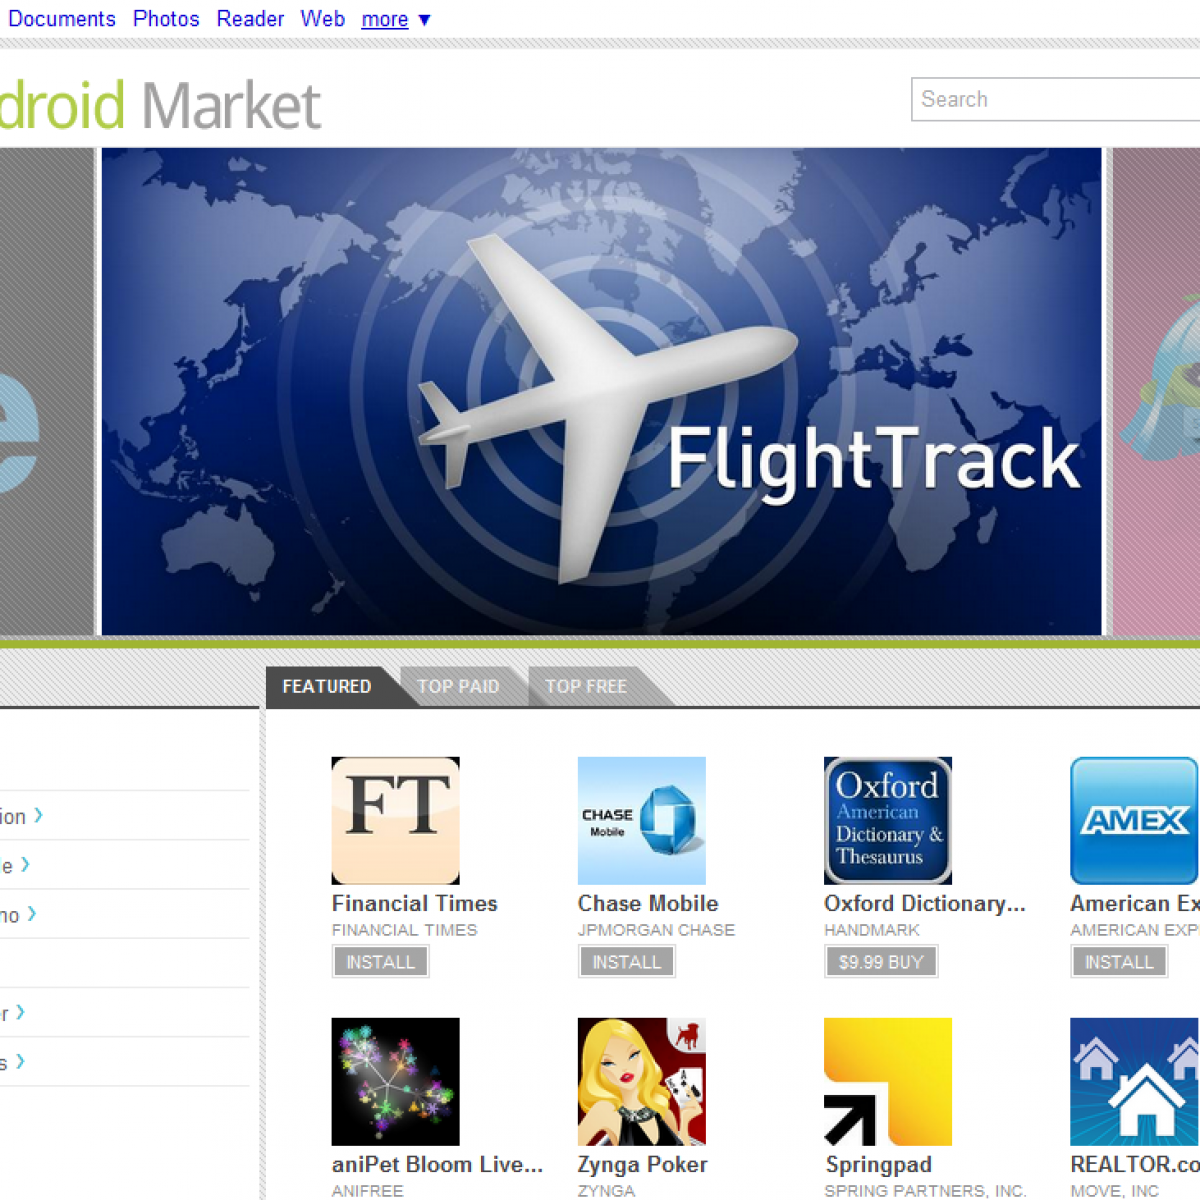Screen dimensions: 1200x1200
Task: Select the Springpad app icon
Action: (x=887, y=1081)
